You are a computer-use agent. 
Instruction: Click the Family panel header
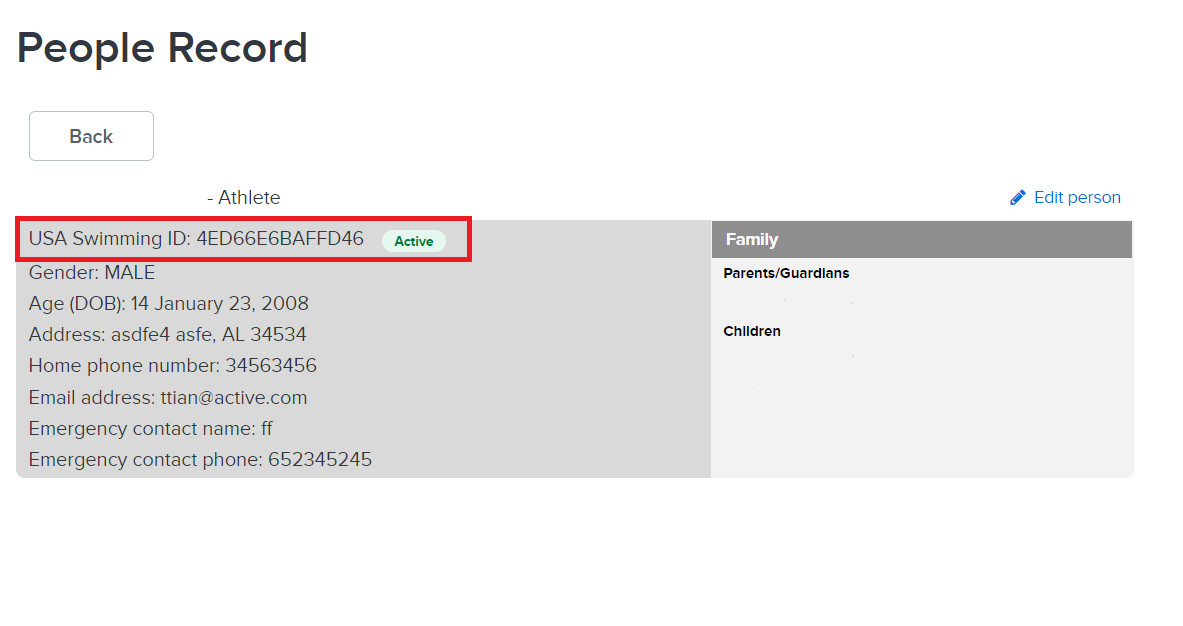click(921, 240)
